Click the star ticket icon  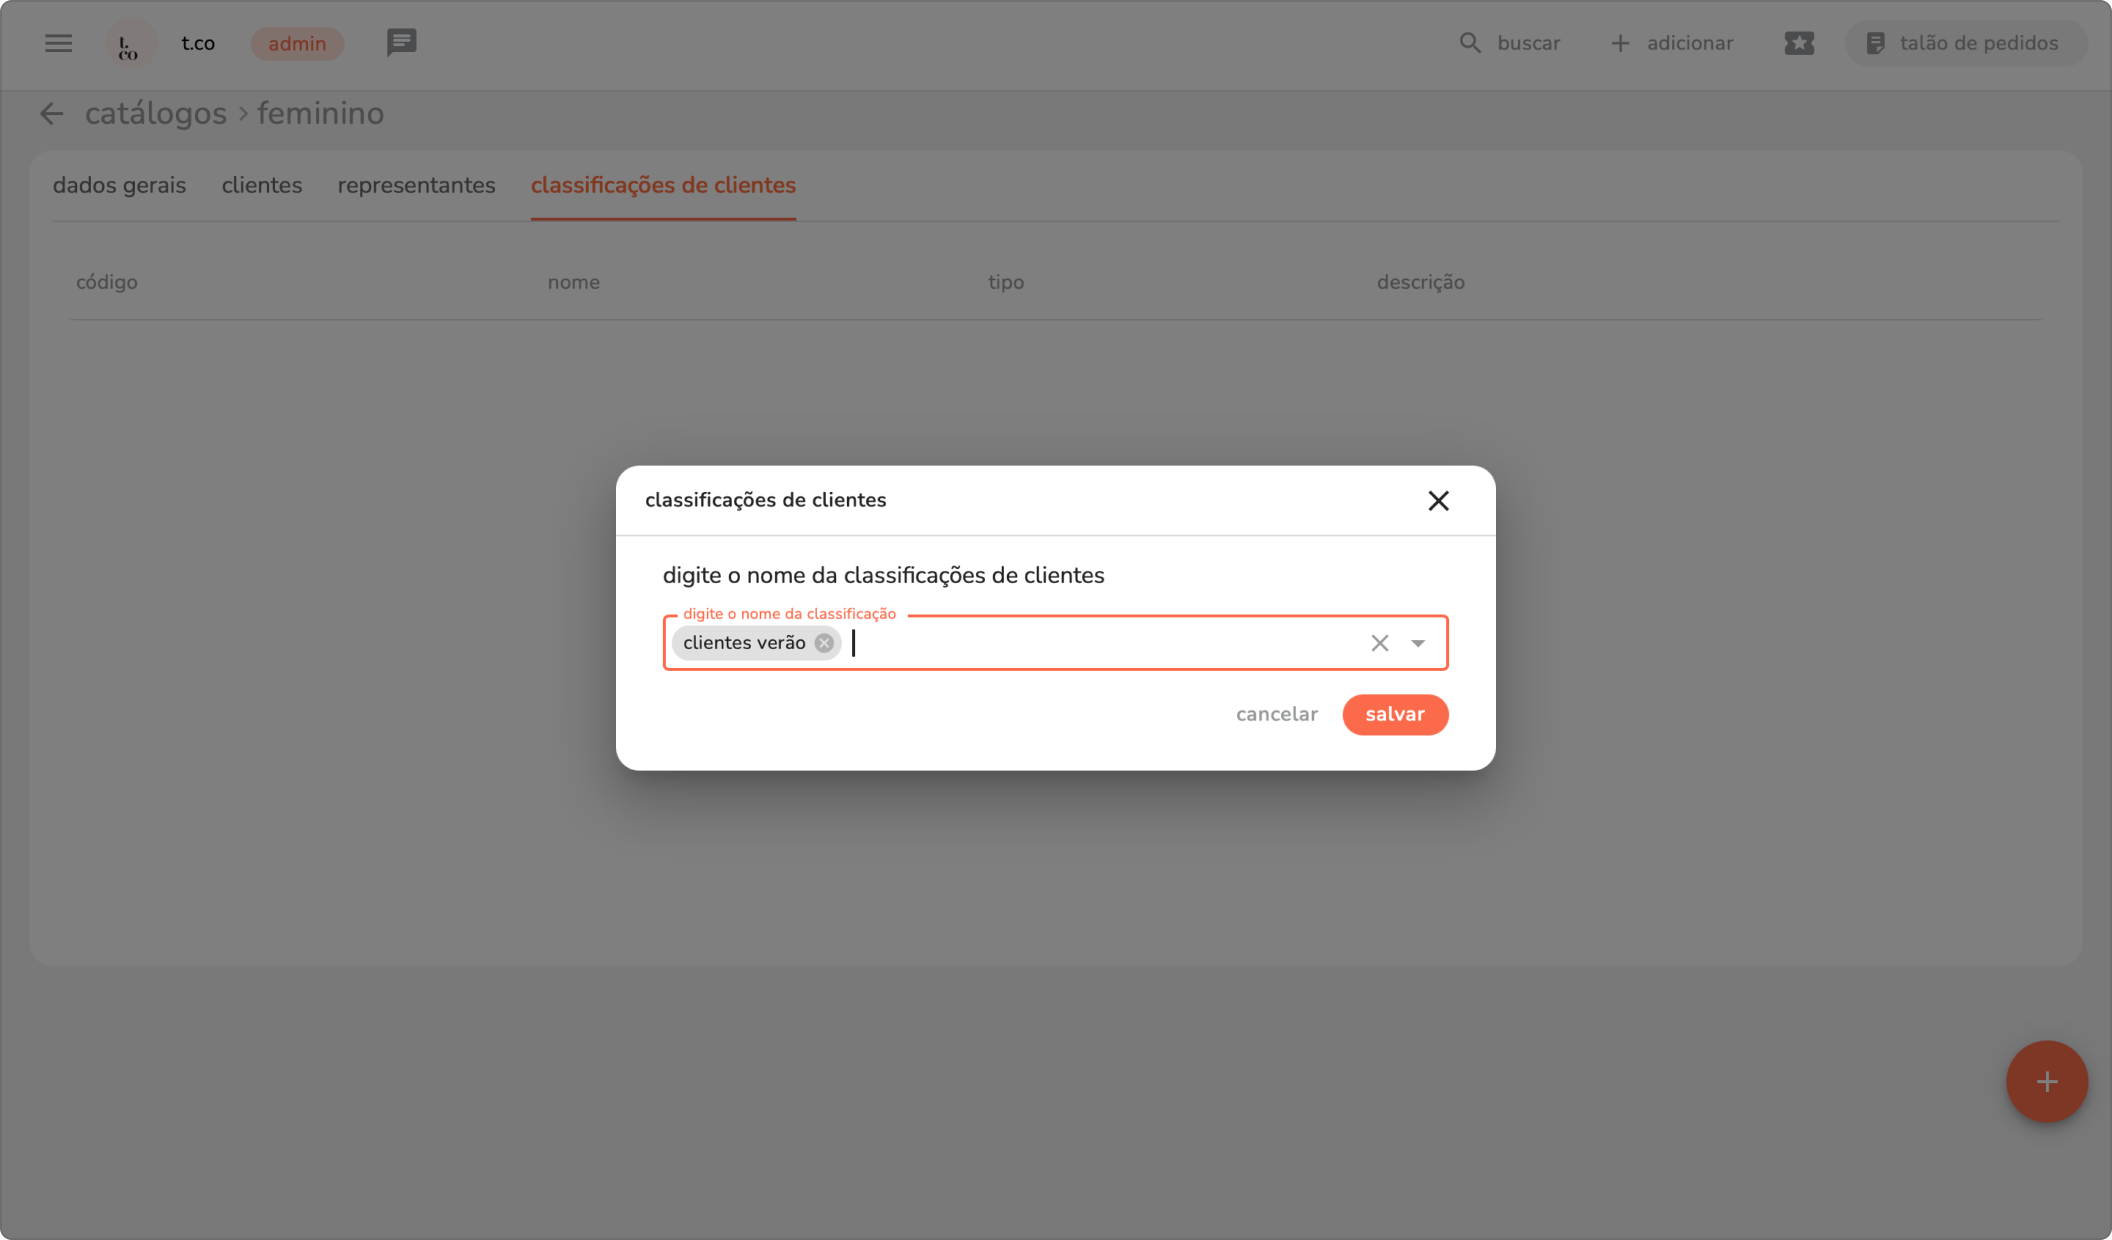1798,43
